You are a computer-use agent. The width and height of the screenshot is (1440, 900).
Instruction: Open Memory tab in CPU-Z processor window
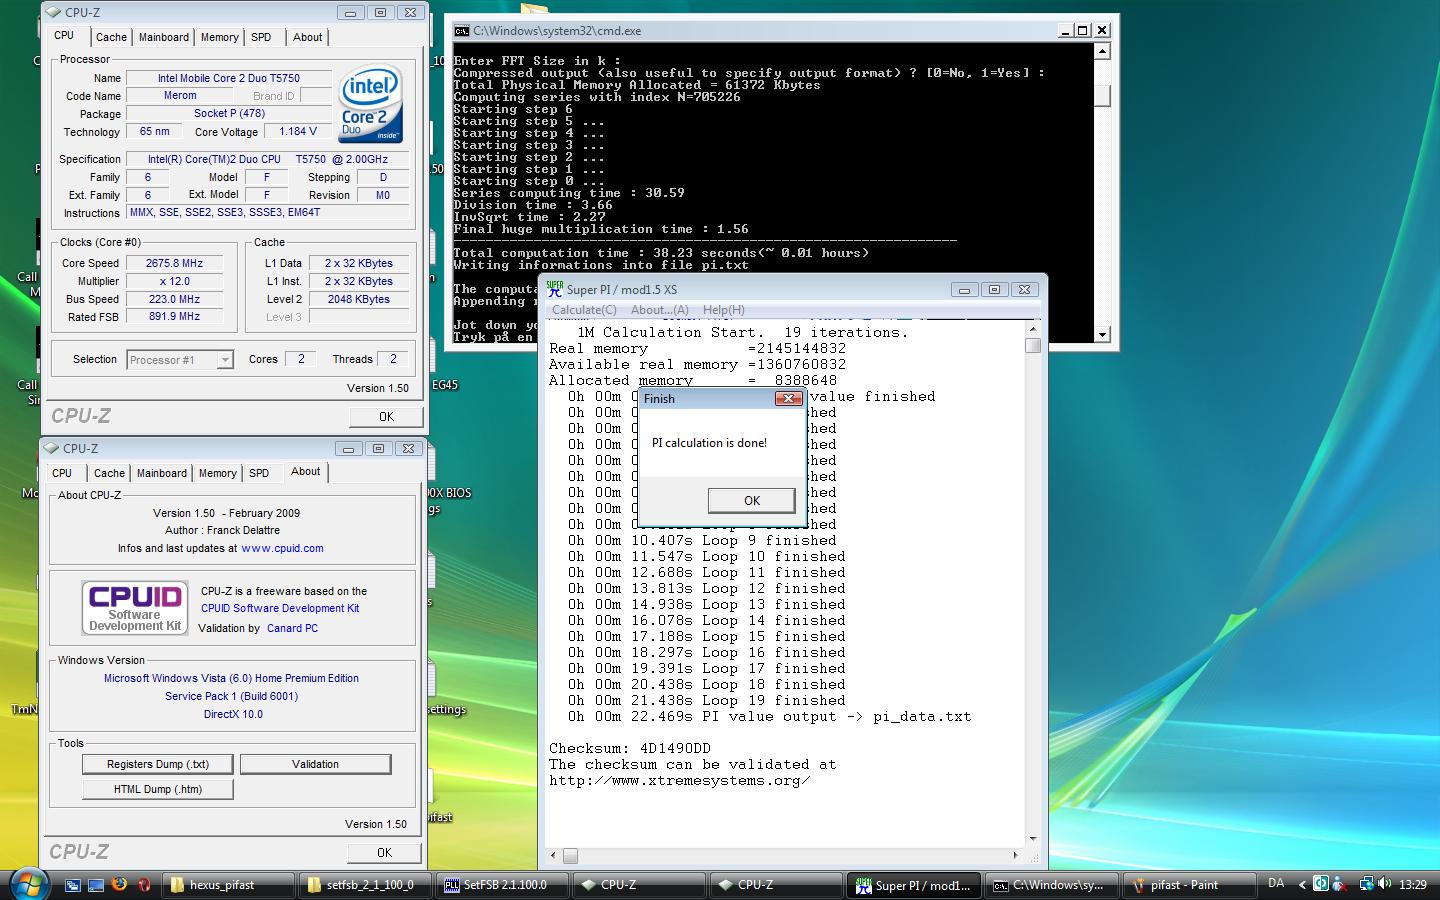click(x=220, y=37)
